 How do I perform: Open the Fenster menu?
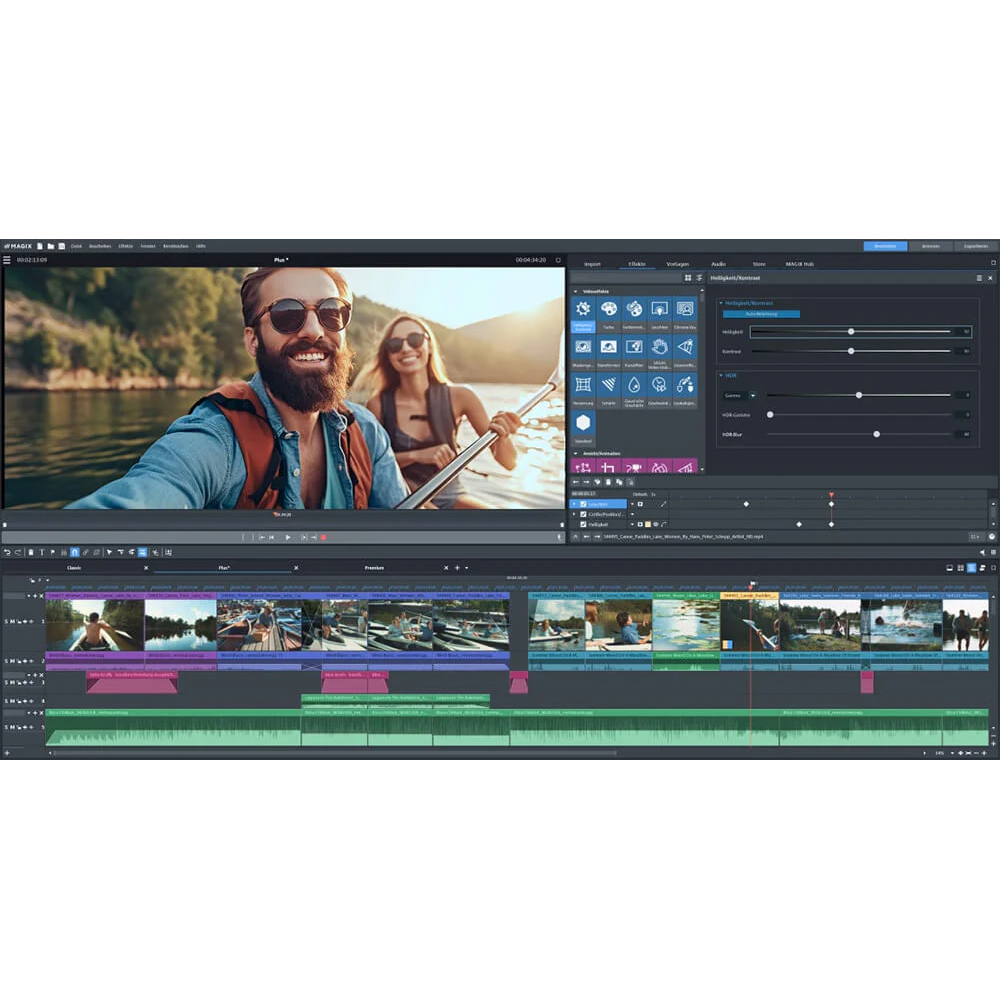tap(148, 246)
